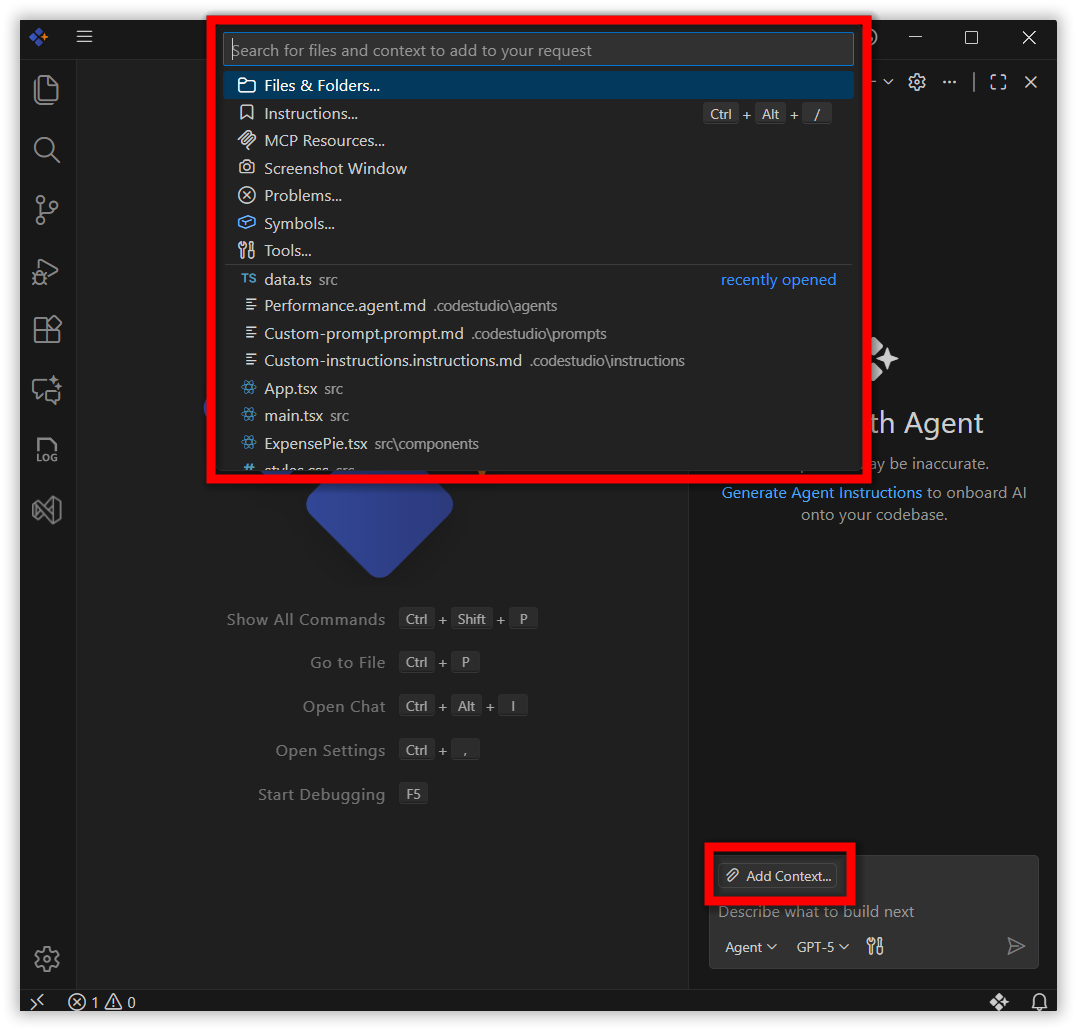Viewport: 1077px width, 1031px height.
Task: Open the Agent mode dropdown
Action: pos(749,946)
